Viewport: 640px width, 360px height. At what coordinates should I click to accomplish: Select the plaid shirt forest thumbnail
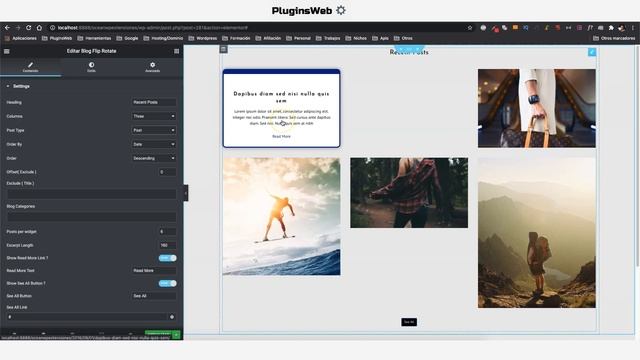pyautogui.click(x=409, y=193)
